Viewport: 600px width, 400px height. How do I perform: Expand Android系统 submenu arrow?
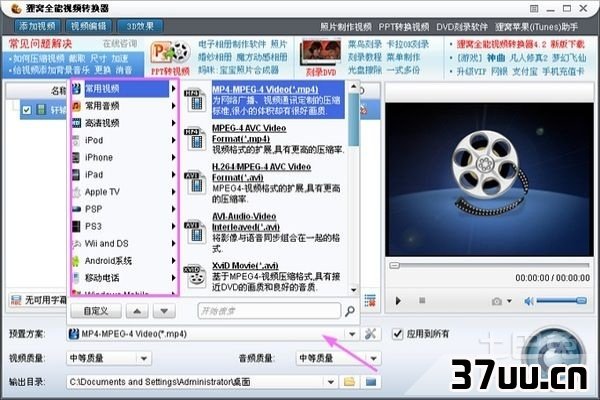[173, 261]
